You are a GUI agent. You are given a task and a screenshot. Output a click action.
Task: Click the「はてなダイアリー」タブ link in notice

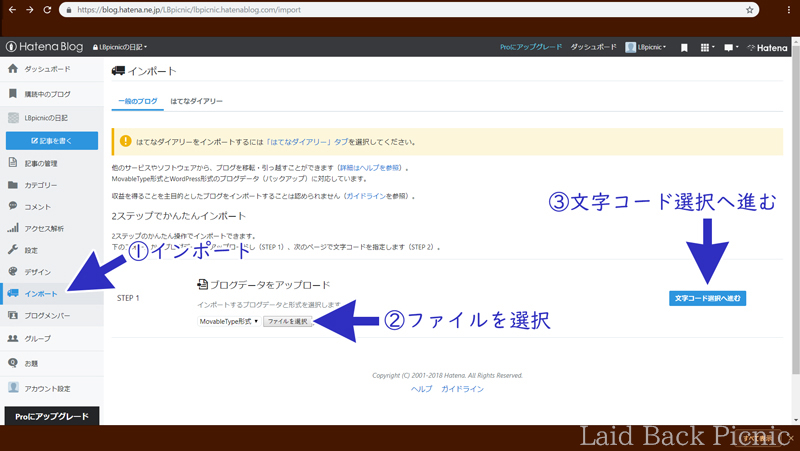click(x=307, y=142)
